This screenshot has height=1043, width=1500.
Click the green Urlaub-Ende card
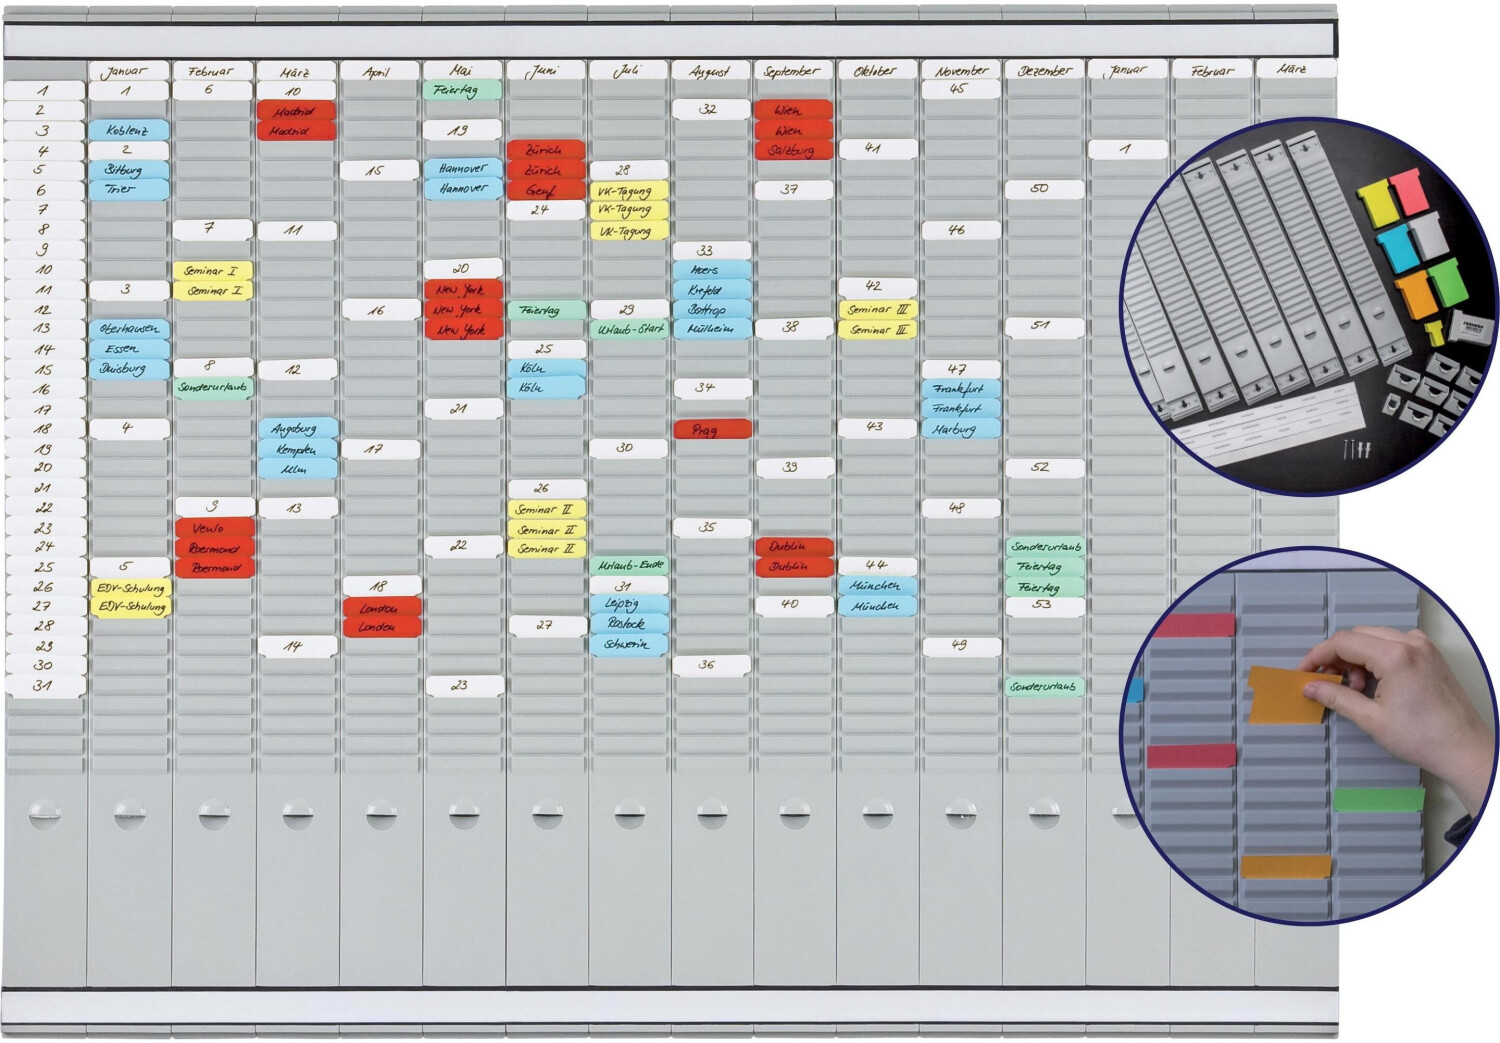(628, 566)
